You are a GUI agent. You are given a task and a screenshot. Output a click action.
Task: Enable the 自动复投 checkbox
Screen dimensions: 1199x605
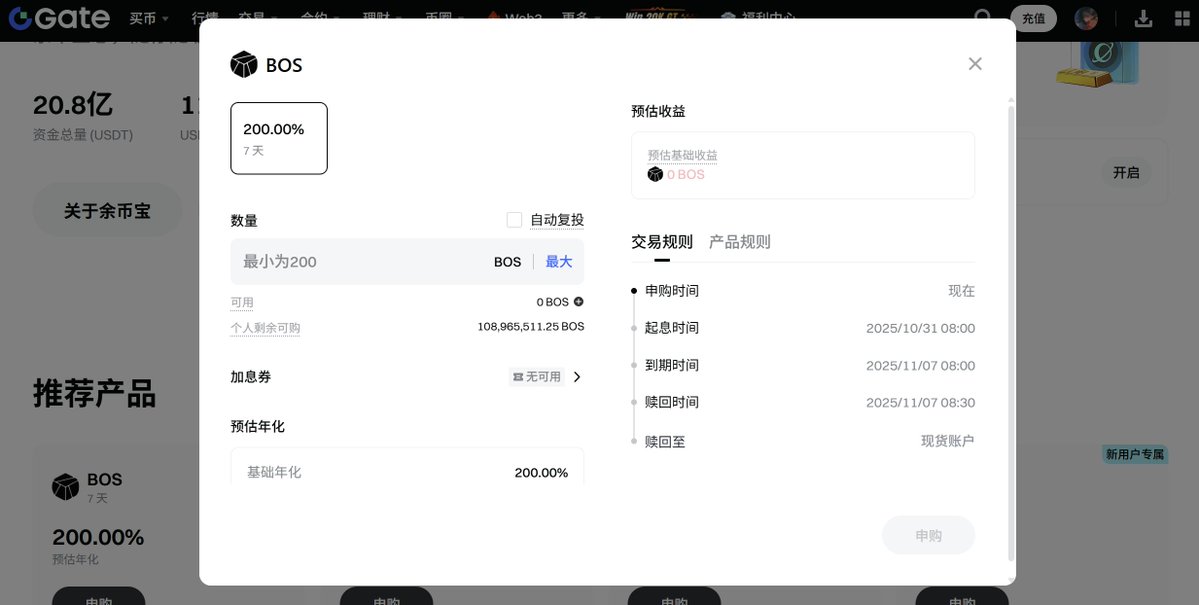(x=514, y=220)
